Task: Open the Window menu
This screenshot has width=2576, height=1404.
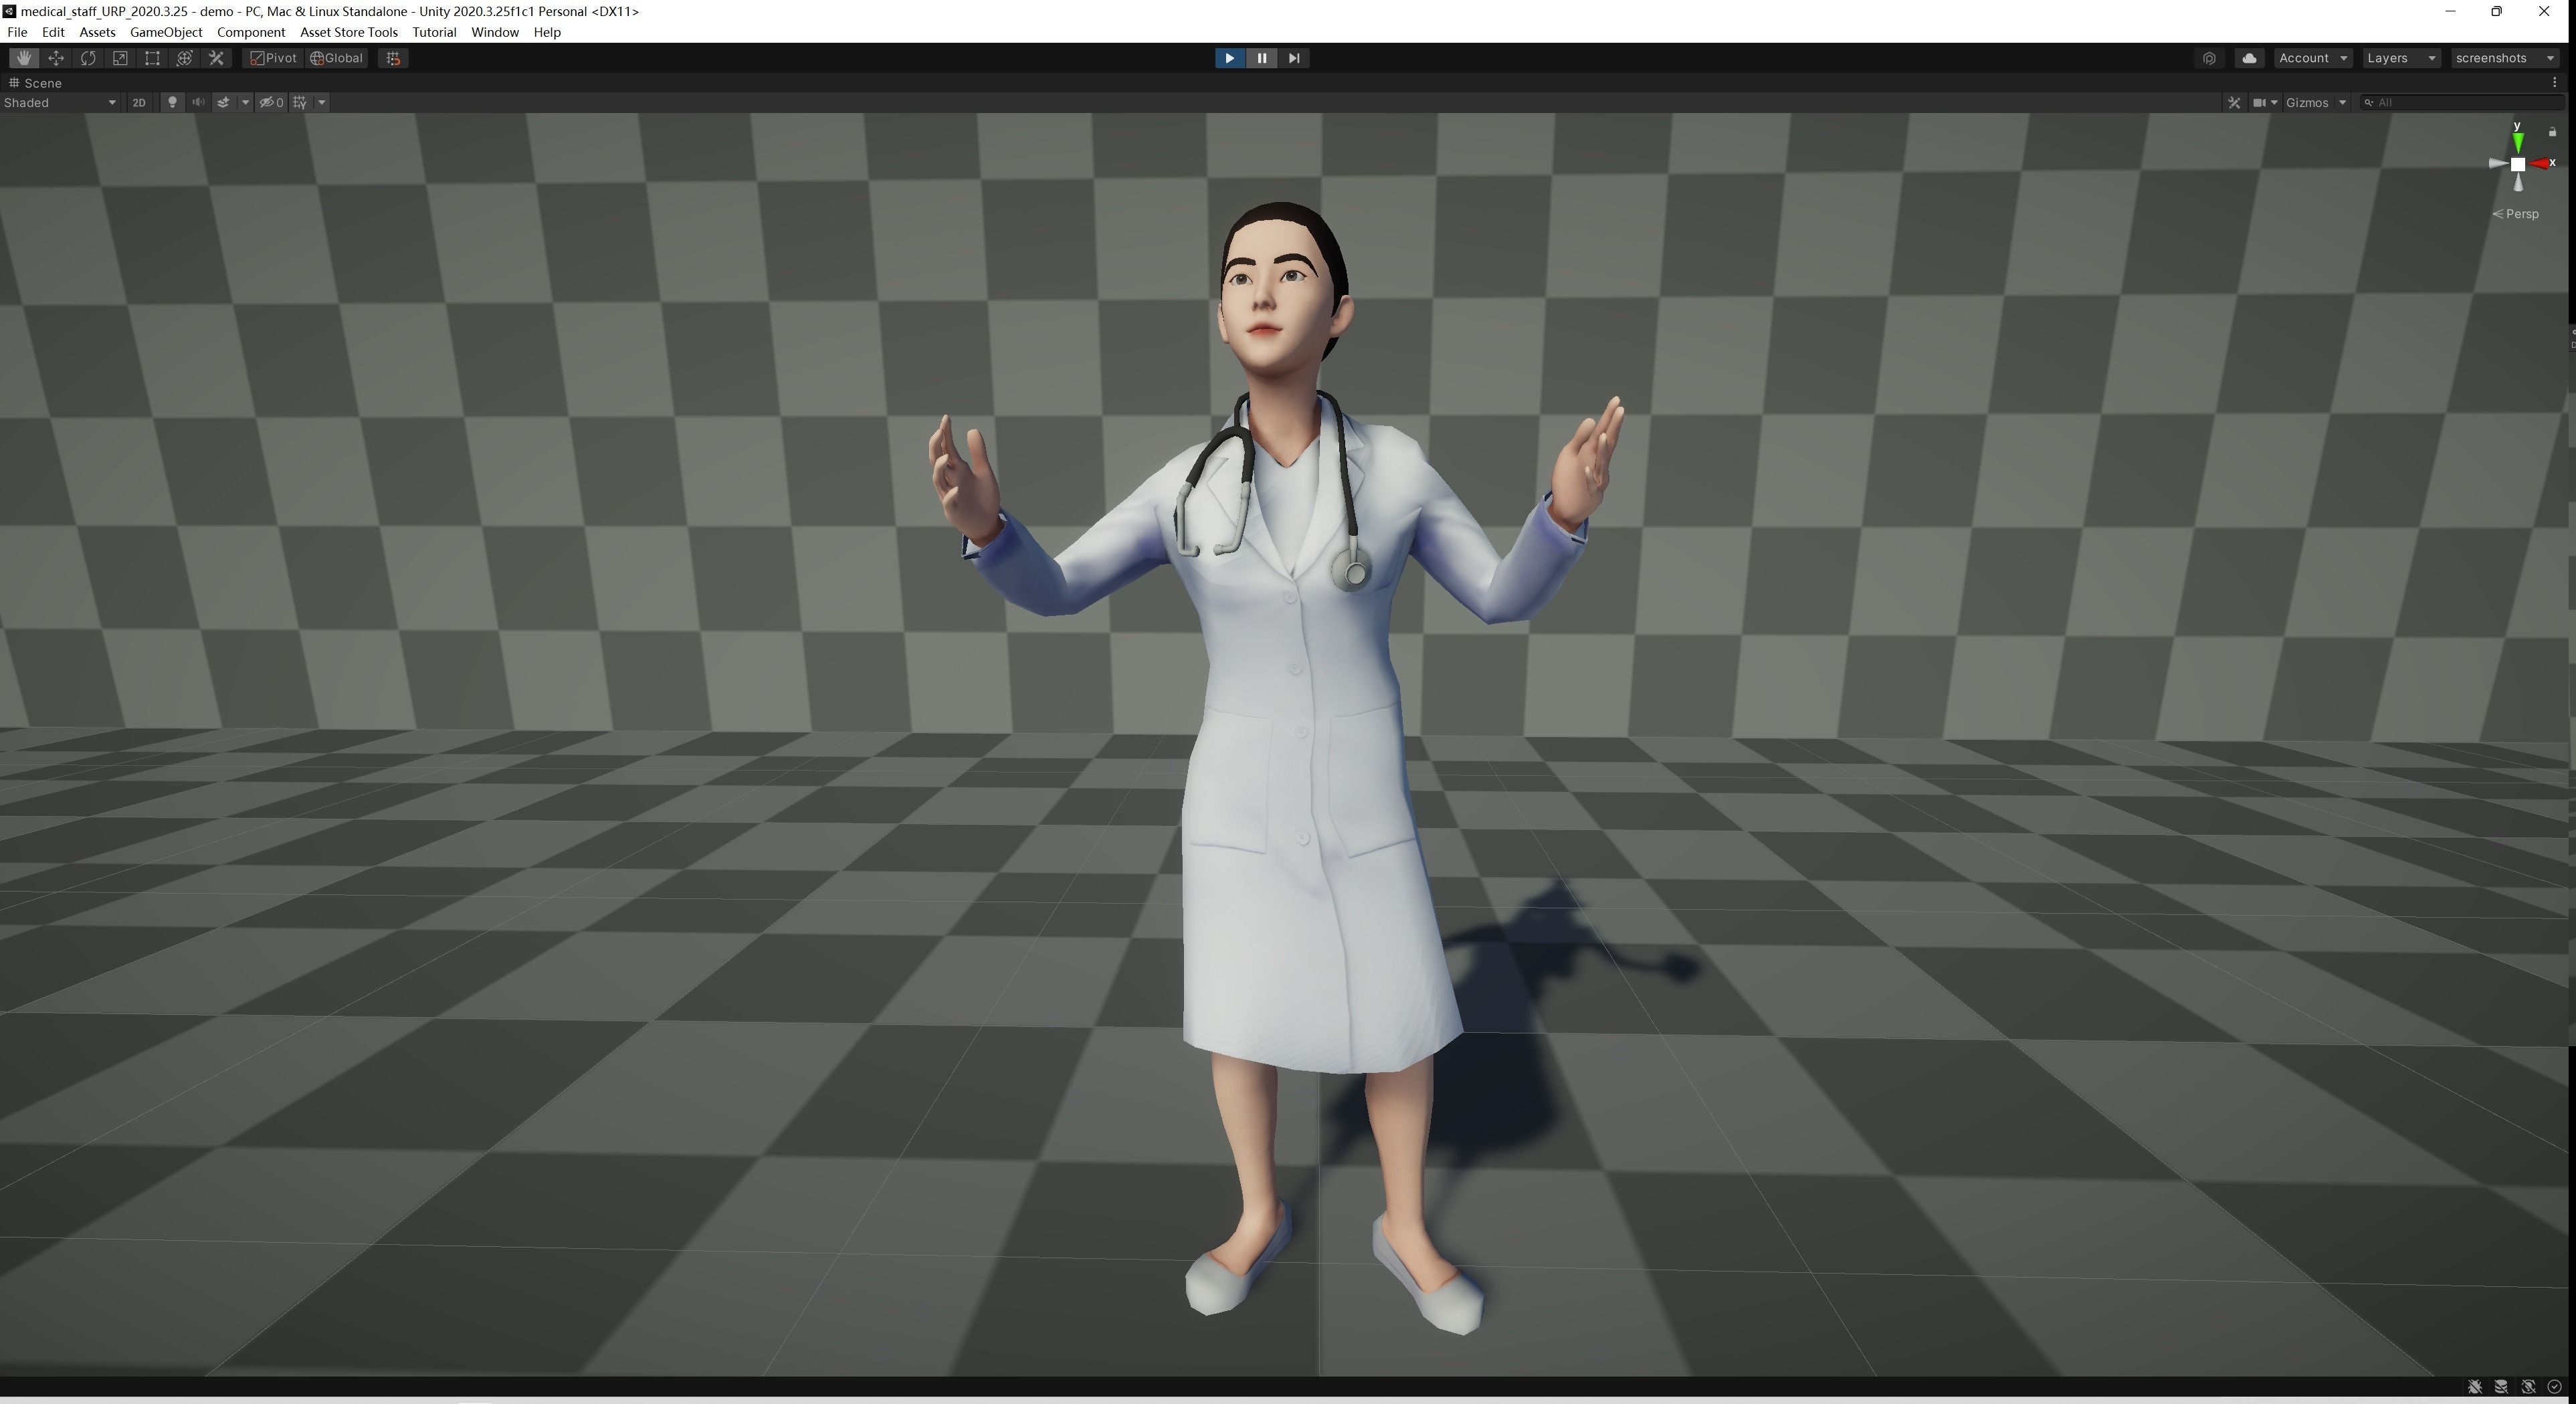Action: [x=495, y=32]
